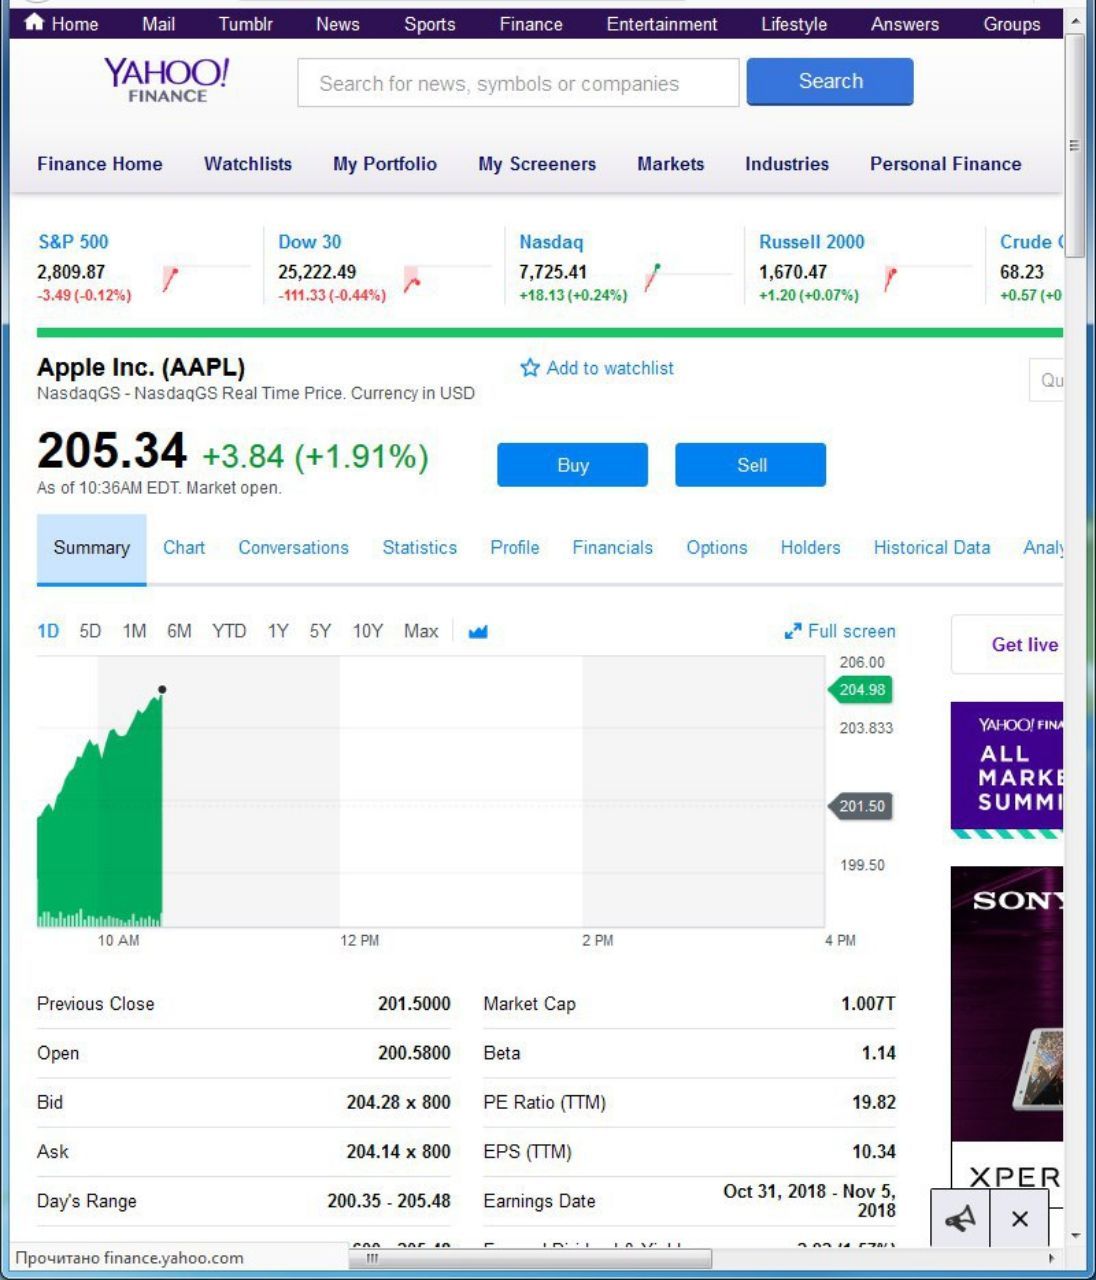Click the blue Search button

click(x=830, y=81)
